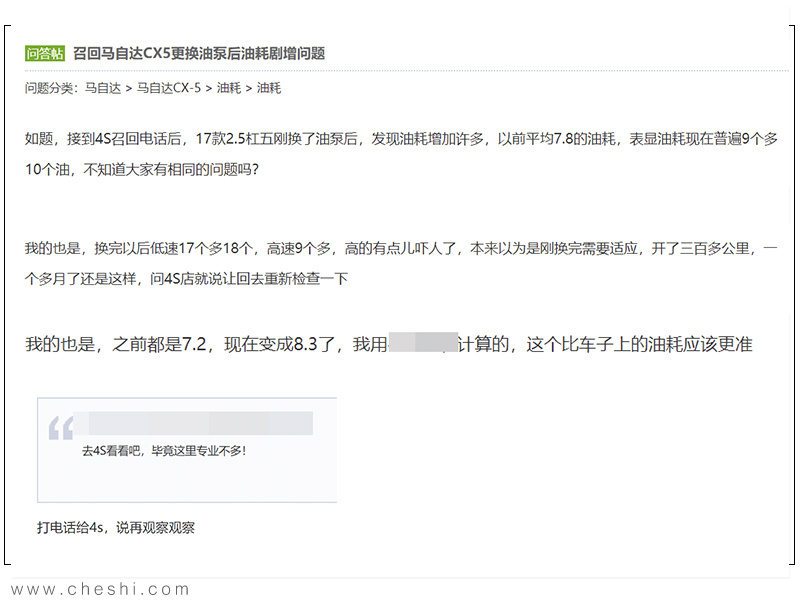Click the label 问题分类:
Screen dimensions: 800x600
click(x=51, y=88)
